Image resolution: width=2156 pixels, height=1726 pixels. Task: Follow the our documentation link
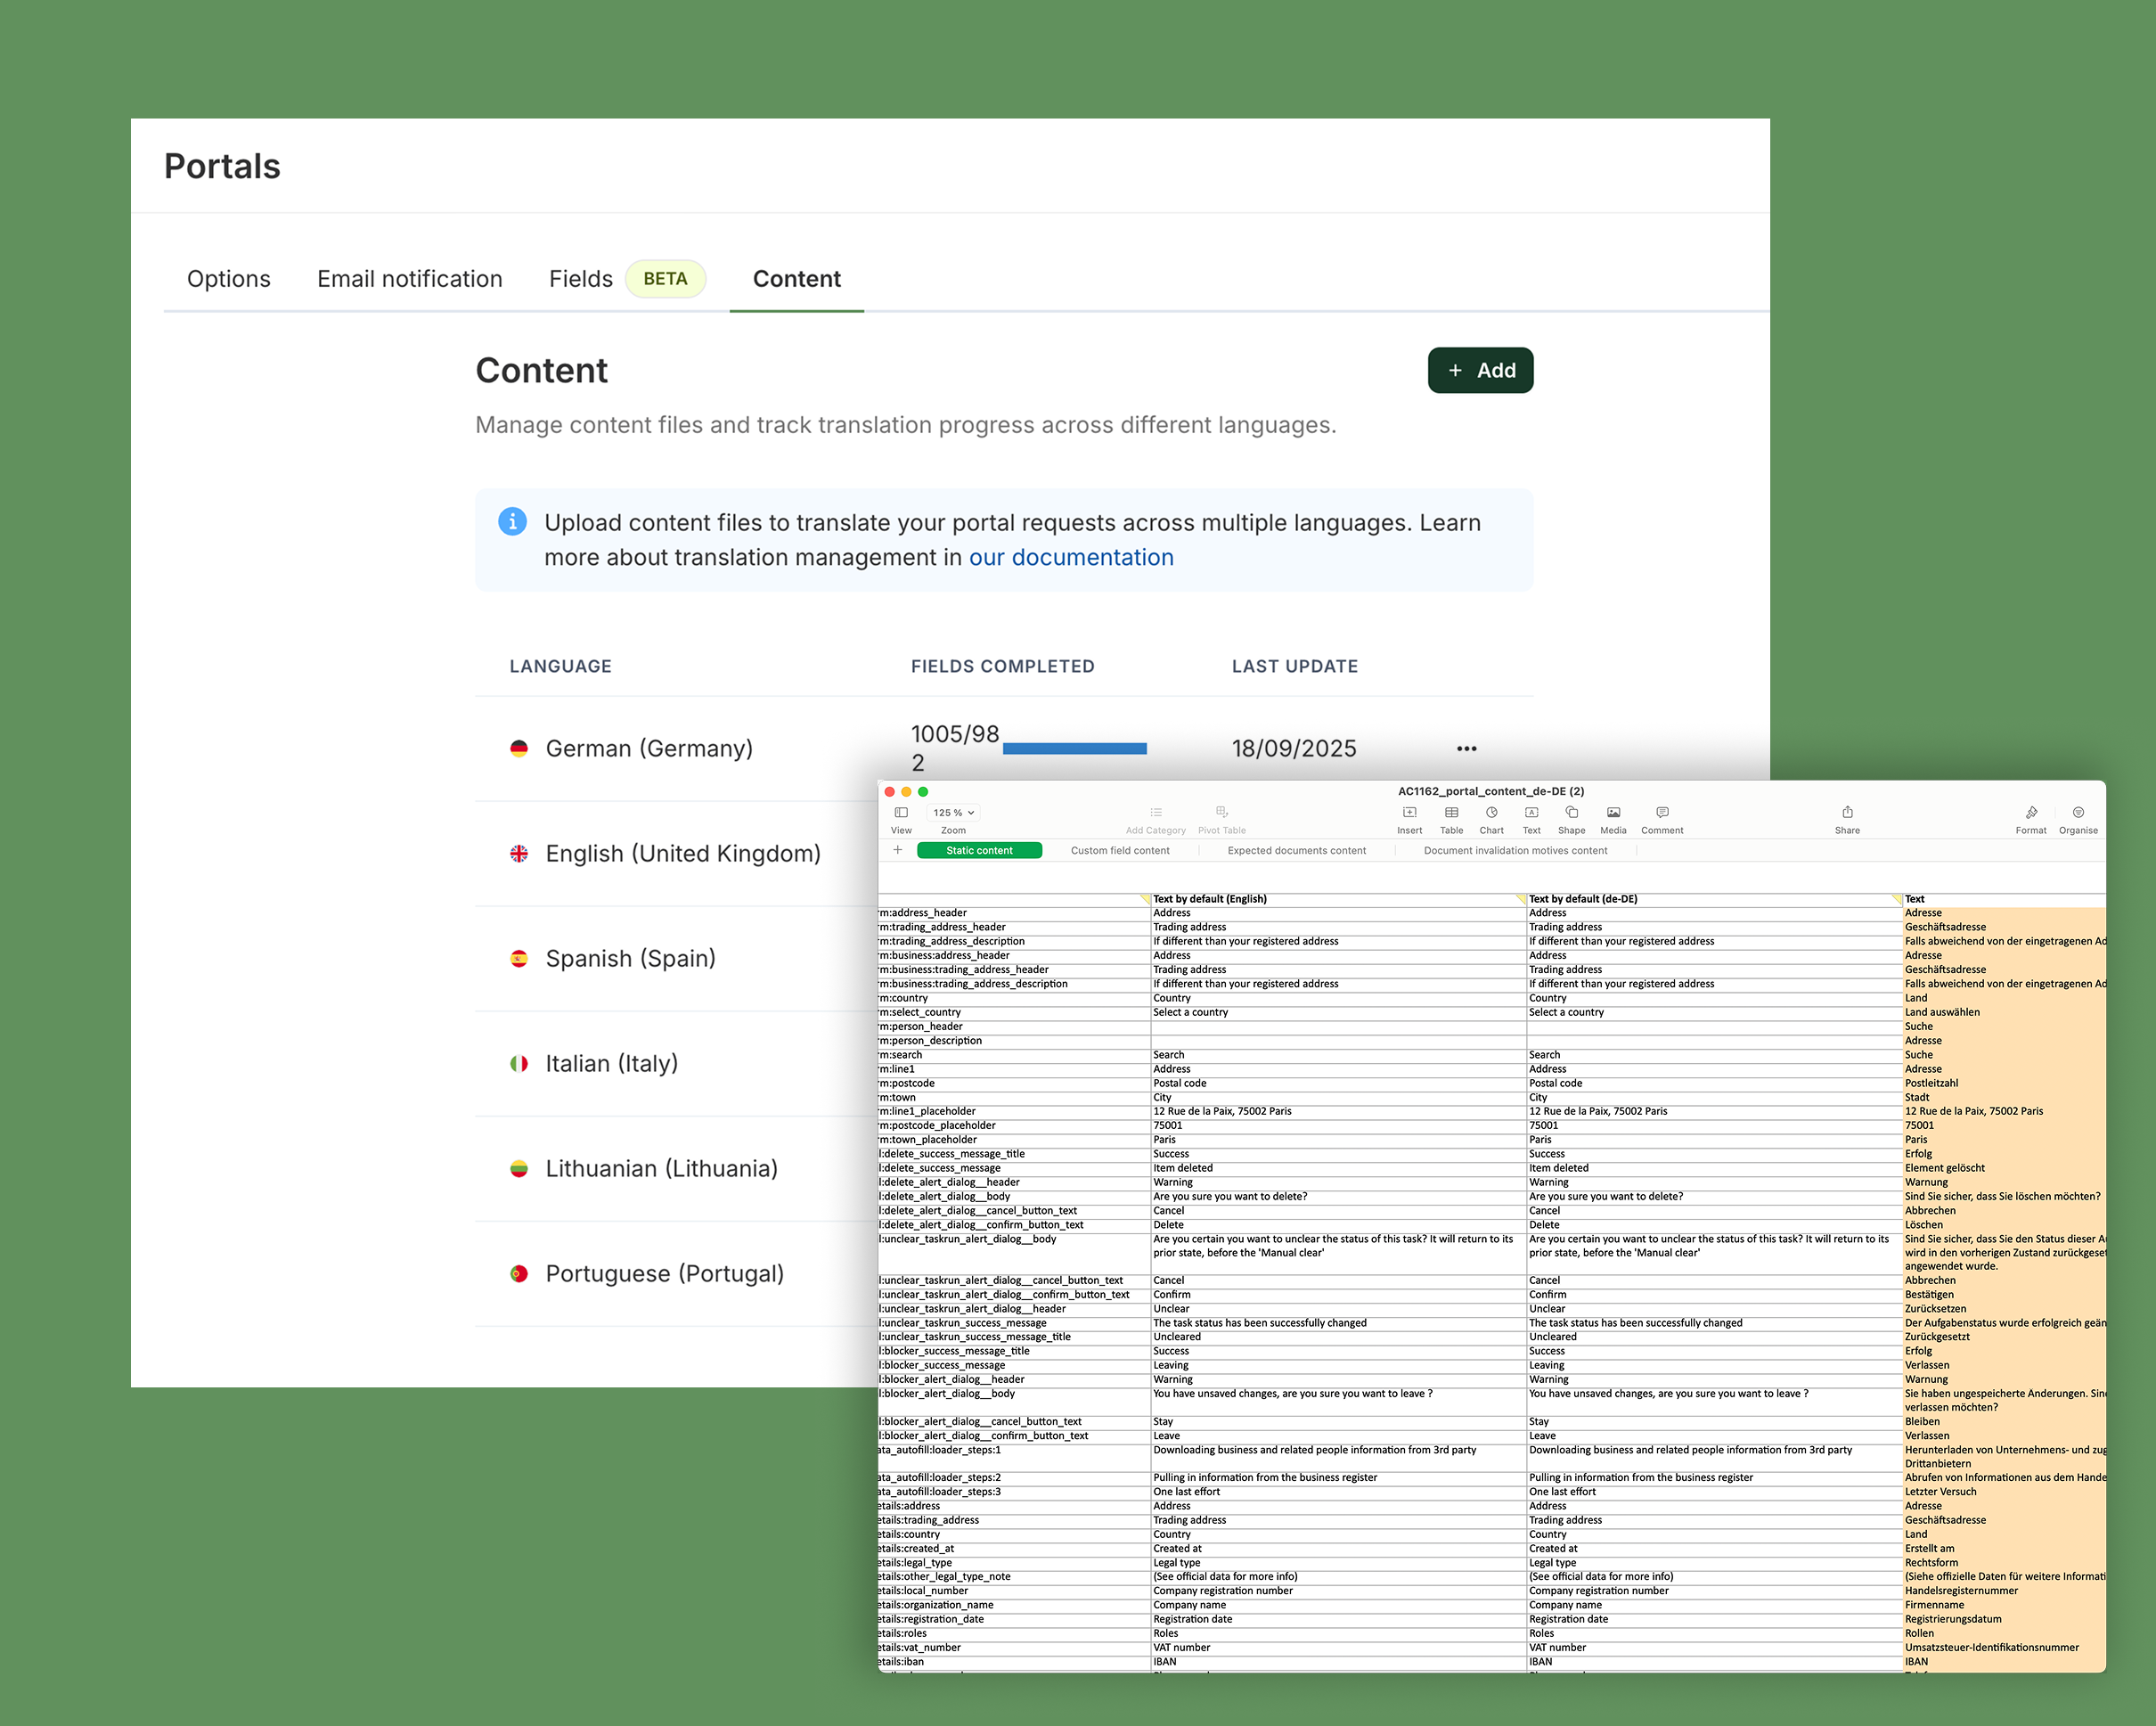click(1070, 558)
